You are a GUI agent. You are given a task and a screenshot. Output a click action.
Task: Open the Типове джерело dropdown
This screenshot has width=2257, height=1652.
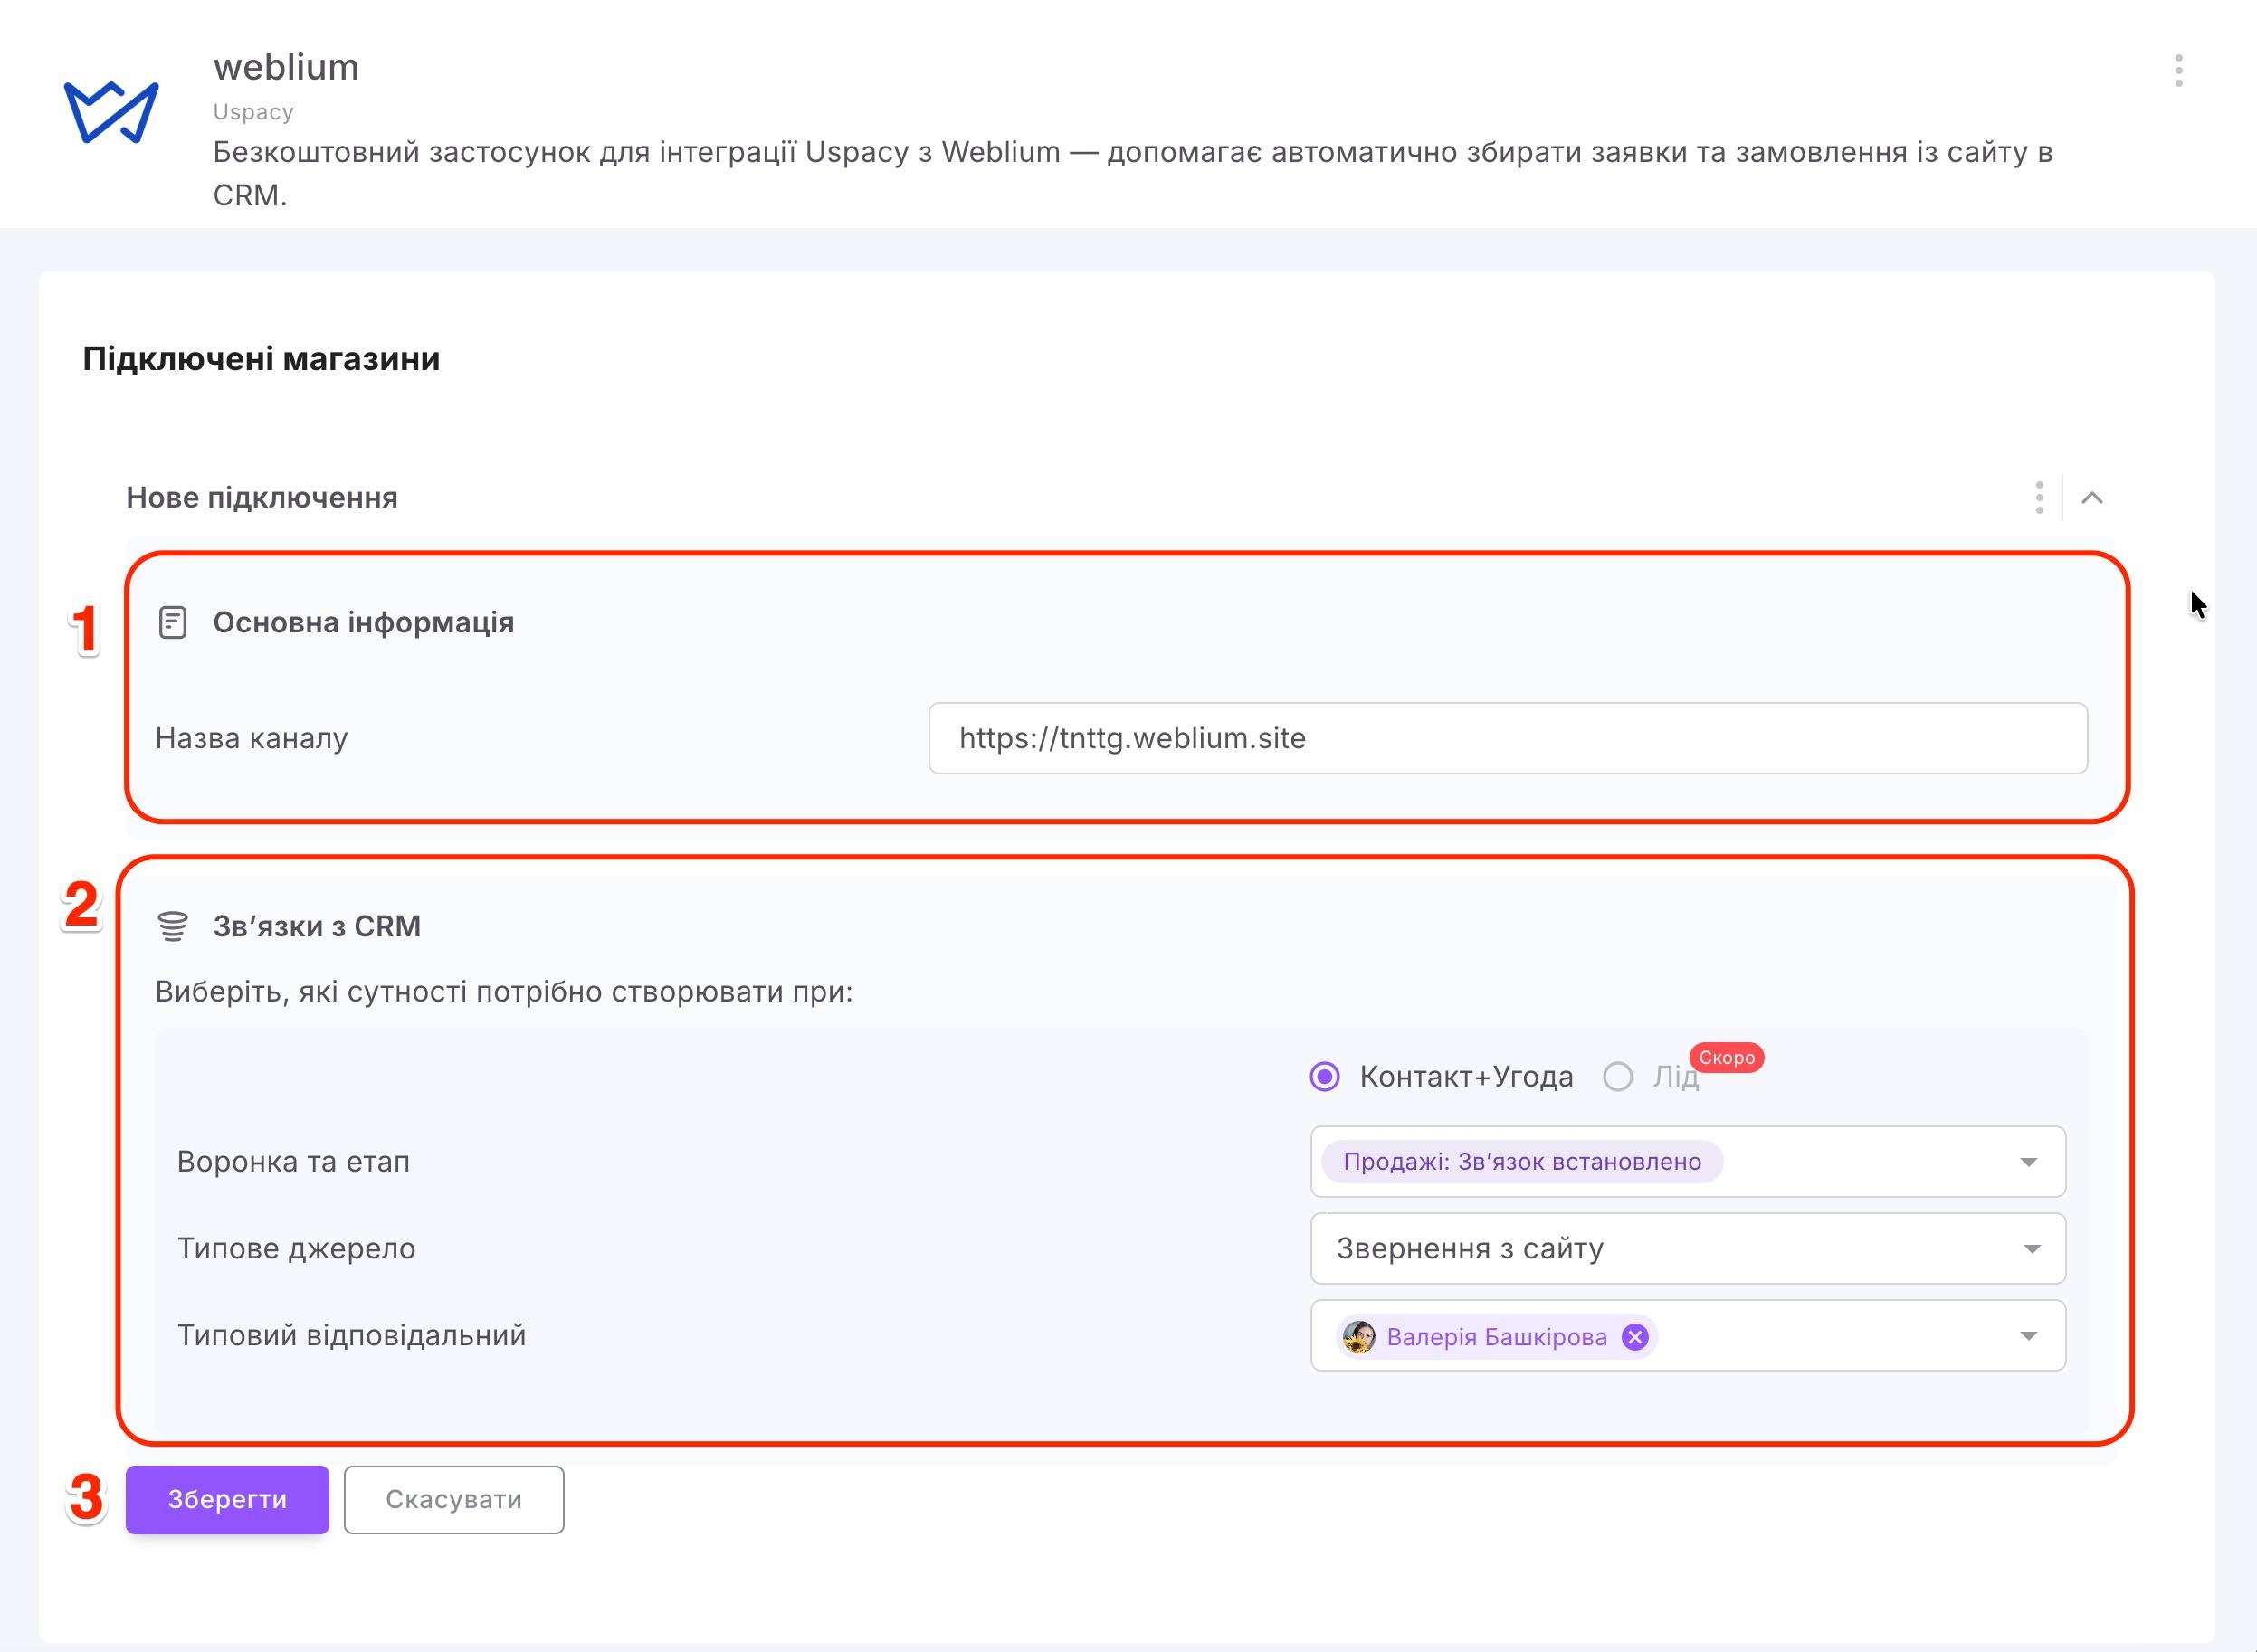click(x=1687, y=1248)
